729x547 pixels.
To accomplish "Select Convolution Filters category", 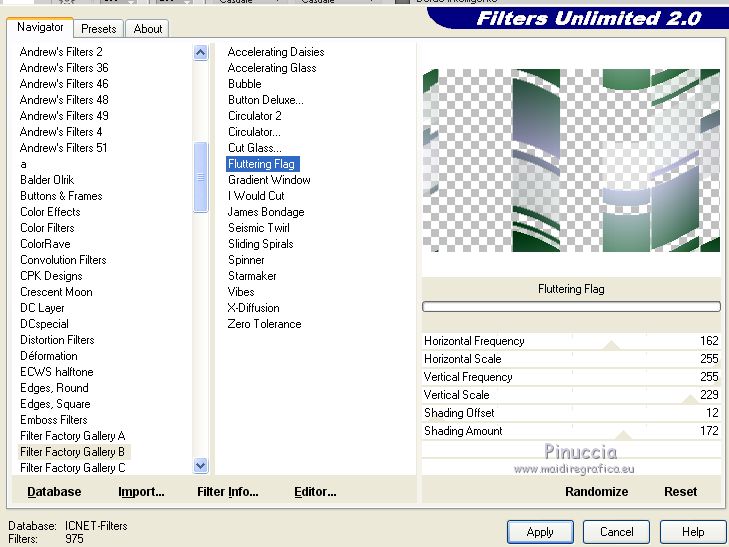I will (63, 260).
